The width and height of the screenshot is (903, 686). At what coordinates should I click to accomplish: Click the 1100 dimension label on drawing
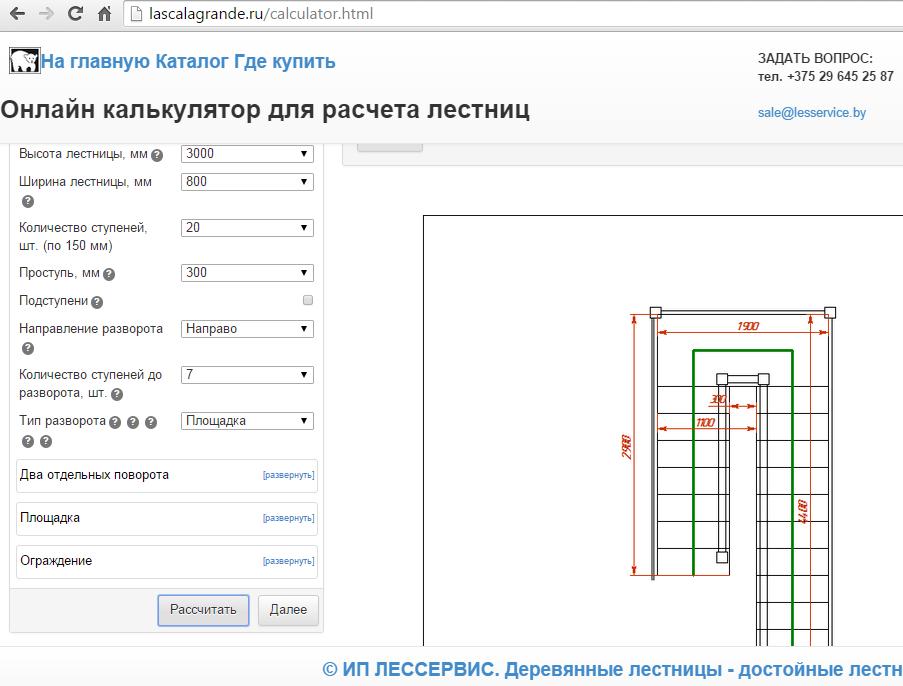click(705, 422)
